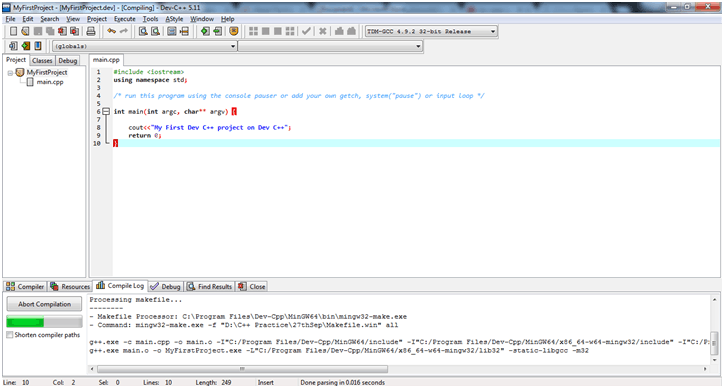Screen dimensions: 724x388
Task: Click the Find toolbar icon
Action: 143,31
